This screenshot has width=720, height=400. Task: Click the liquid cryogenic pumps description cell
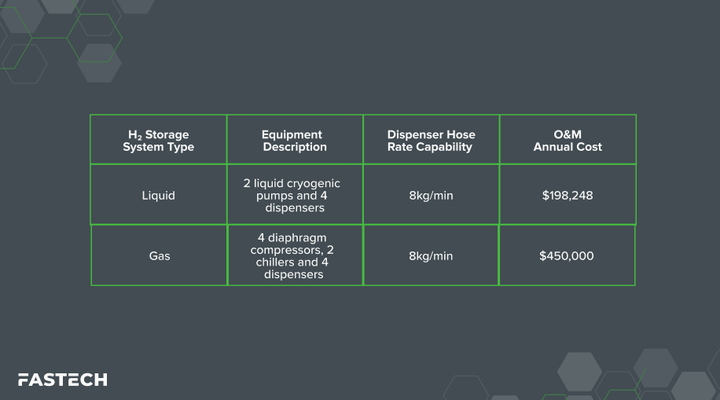[295, 195]
